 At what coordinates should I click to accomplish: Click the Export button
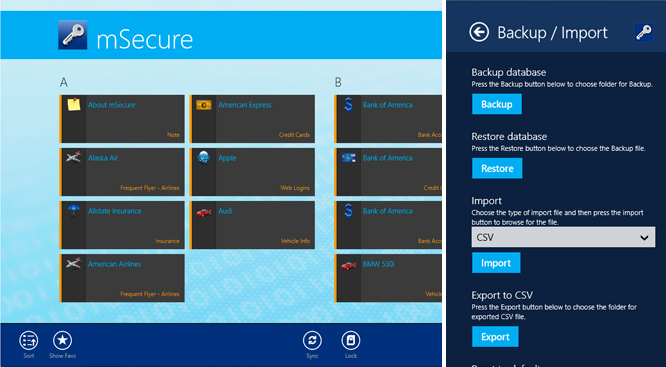(495, 337)
